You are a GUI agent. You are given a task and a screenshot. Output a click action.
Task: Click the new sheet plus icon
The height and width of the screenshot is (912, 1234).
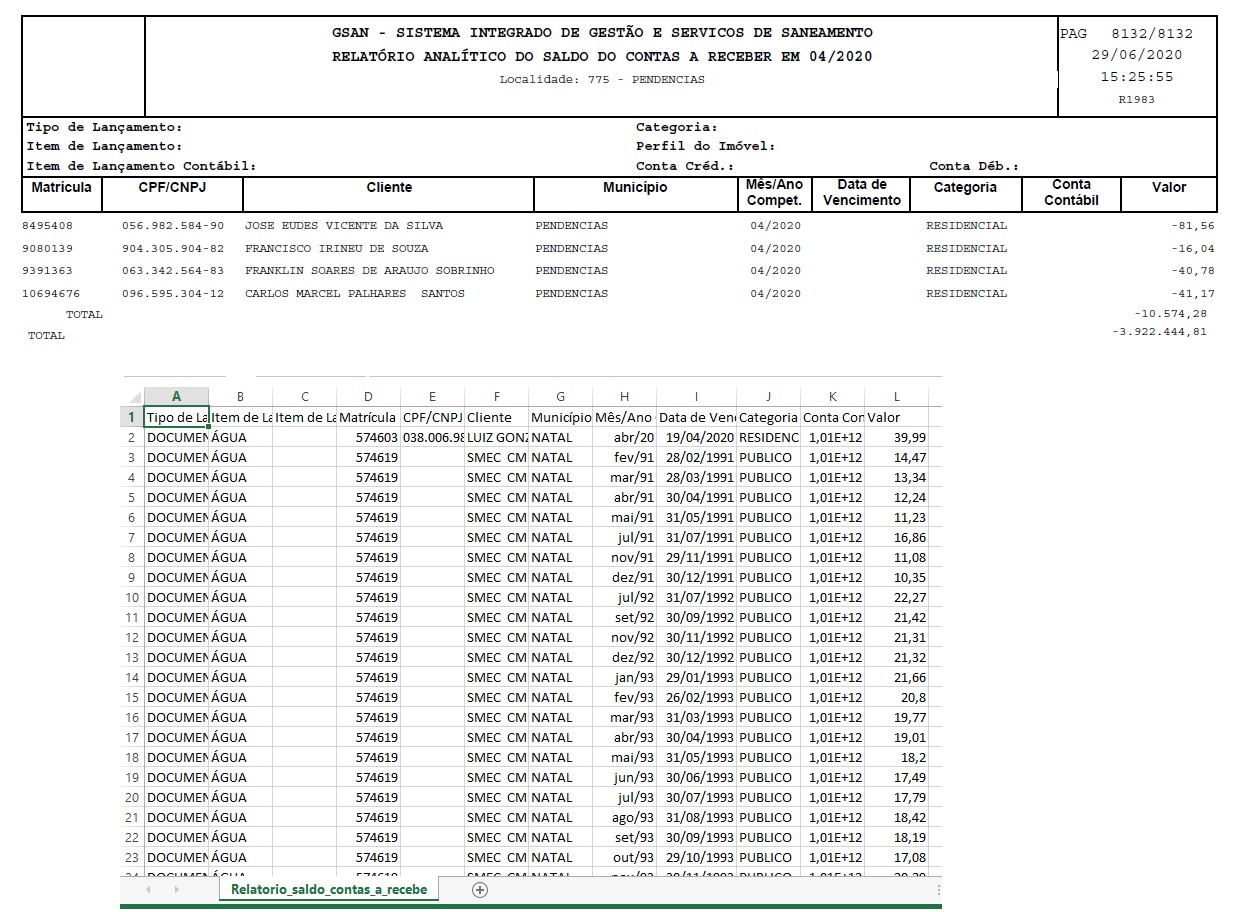pyautogui.click(x=479, y=889)
